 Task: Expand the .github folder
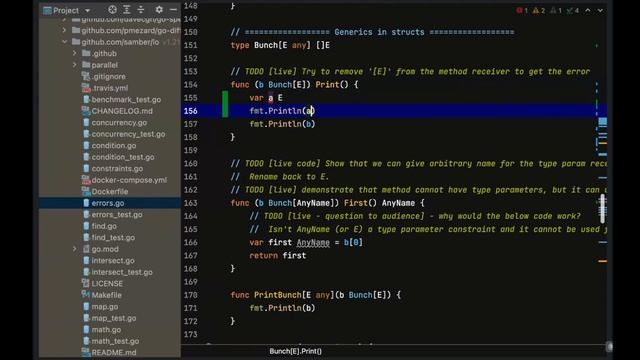tap(74, 53)
